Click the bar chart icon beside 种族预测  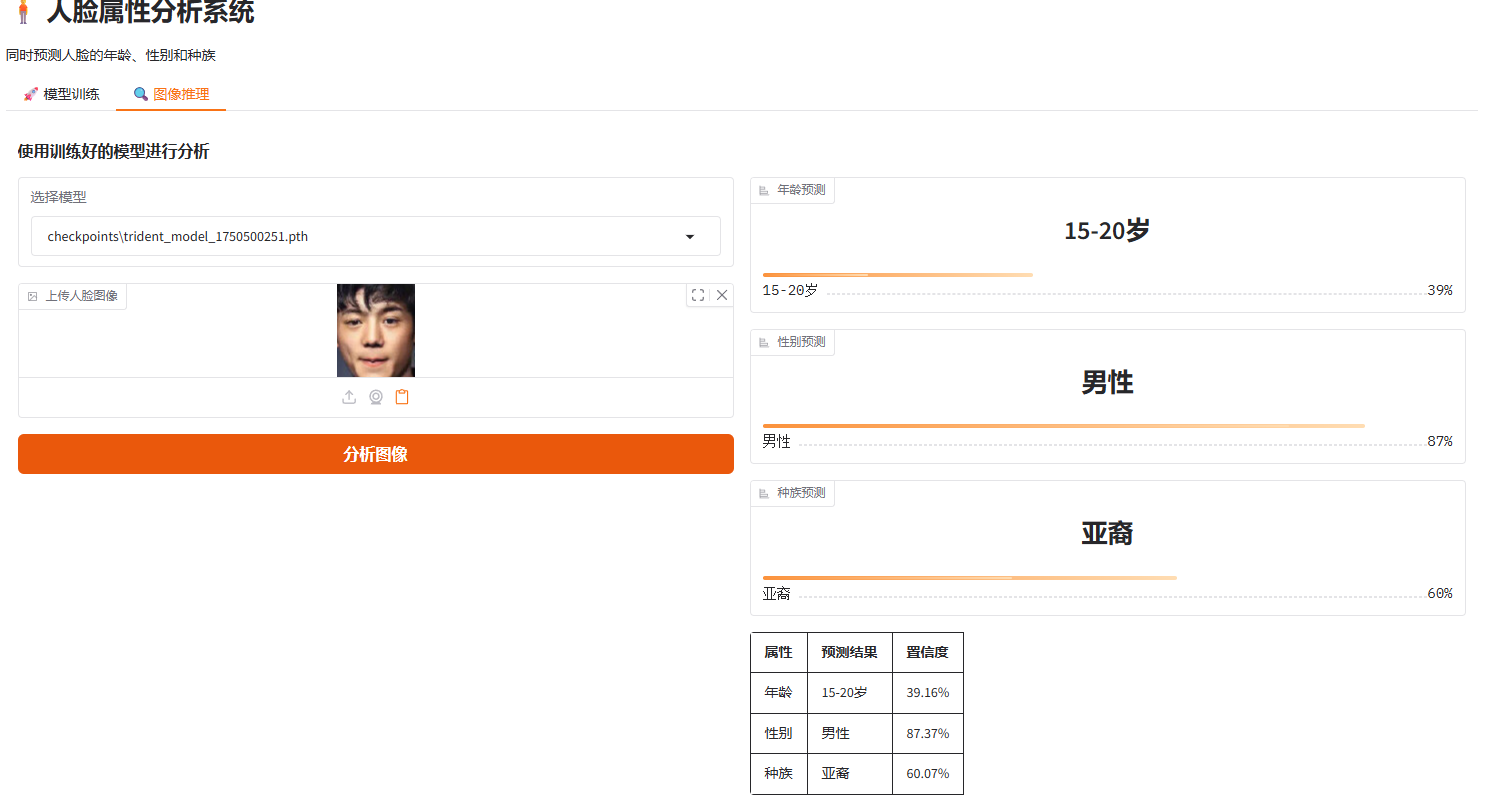[765, 492]
